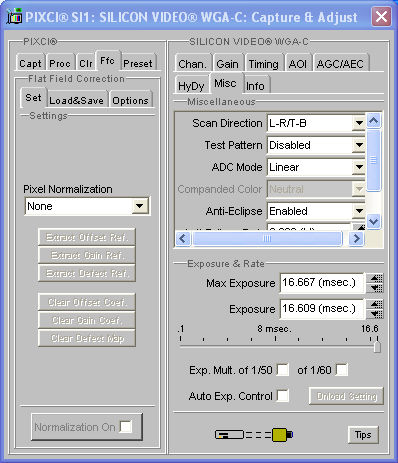This screenshot has width=398, height=463.
Task: Switch to the Clr tab
Action: (86, 63)
